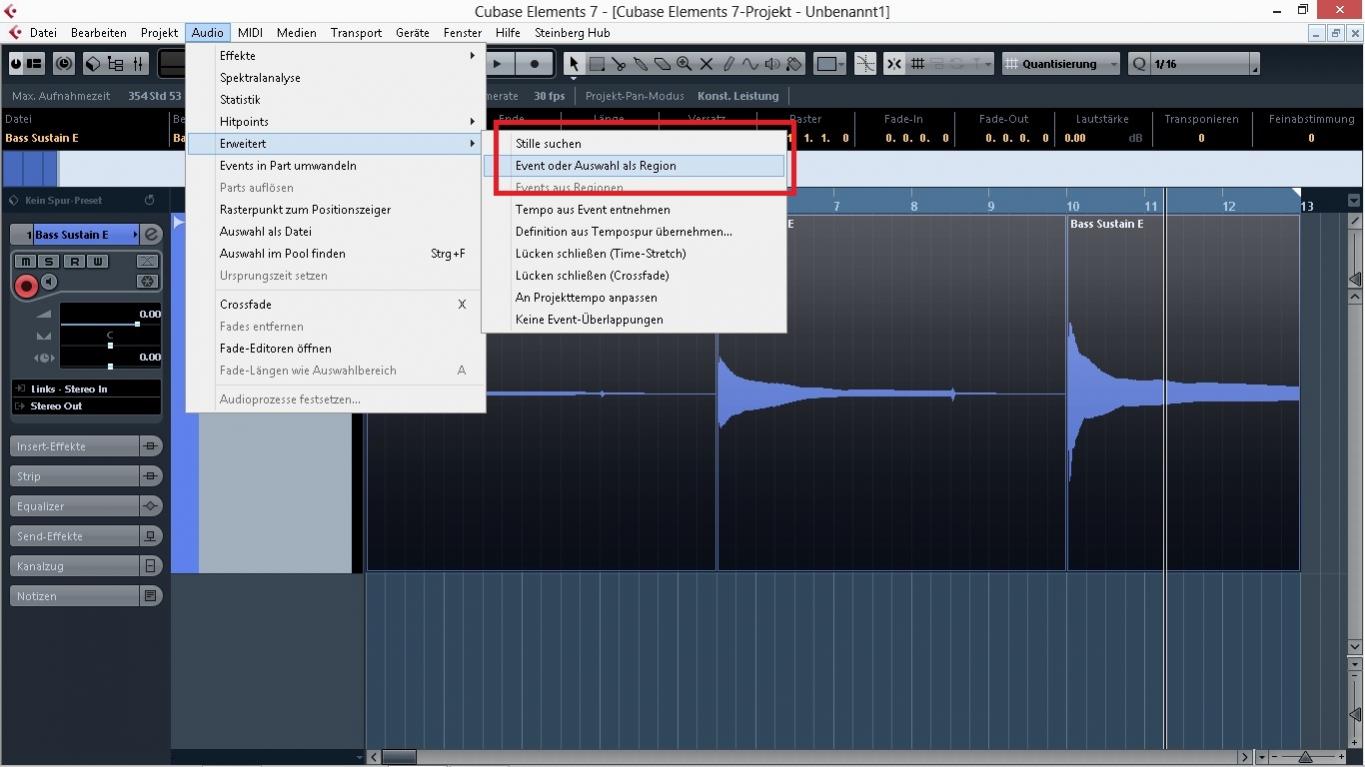The height and width of the screenshot is (767, 1365).
Task: Select the arrow Object Selection tool
Action: [574, 64]
